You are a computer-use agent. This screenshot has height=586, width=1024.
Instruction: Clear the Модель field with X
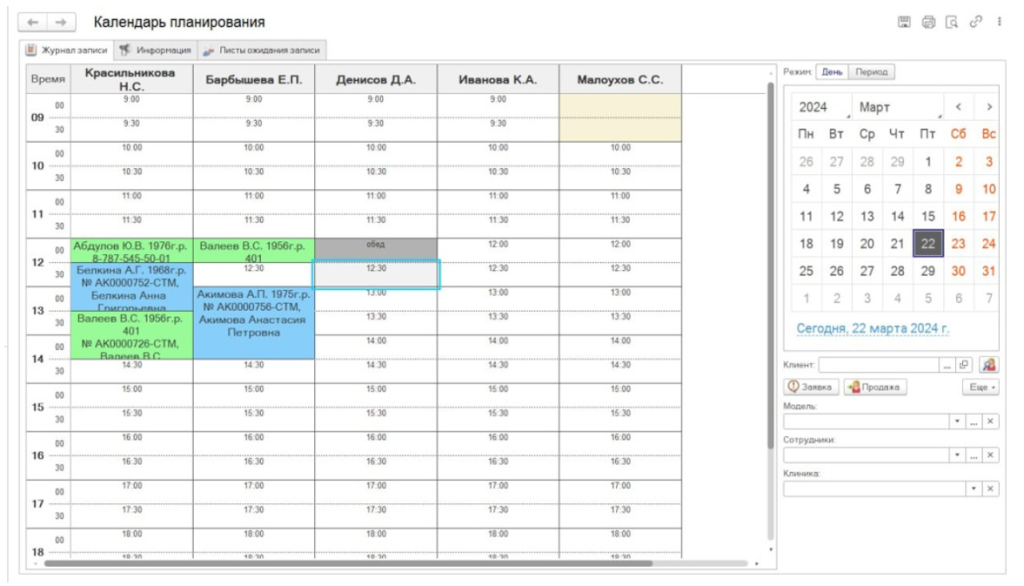pyautogui.click(x=991, y=421)
